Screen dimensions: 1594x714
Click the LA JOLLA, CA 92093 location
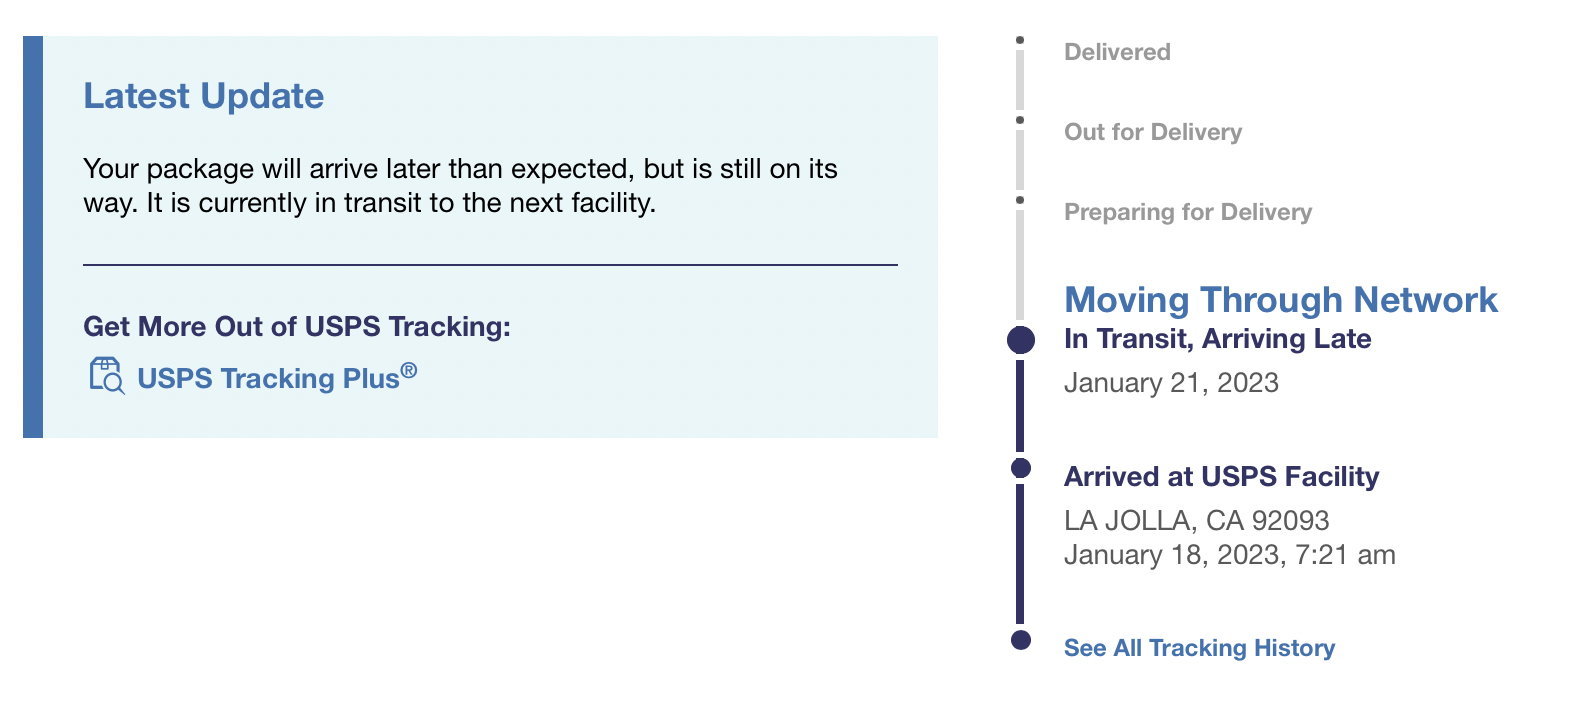coord(1197,520)
